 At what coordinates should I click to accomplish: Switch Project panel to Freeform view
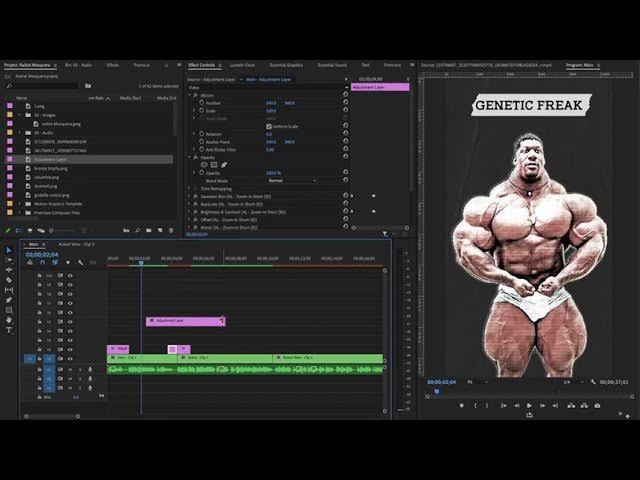coord(41,231)
